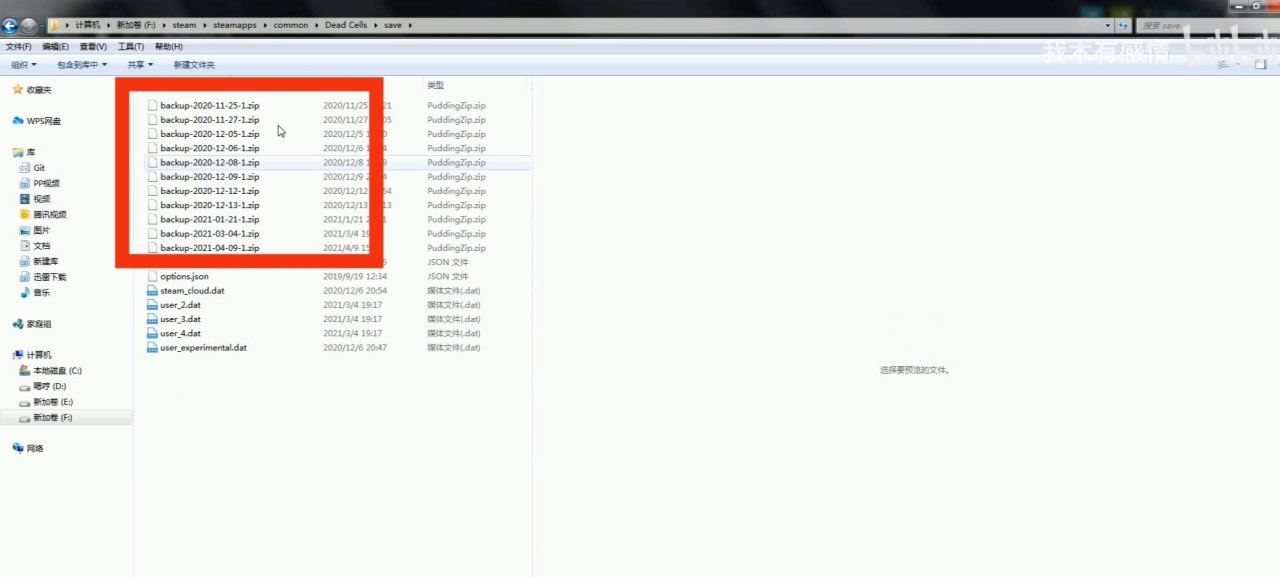The width and height of the screenshot is (1280, 577).
Task: Open the 工具(T) menu
Action: (x=131, y=47)
